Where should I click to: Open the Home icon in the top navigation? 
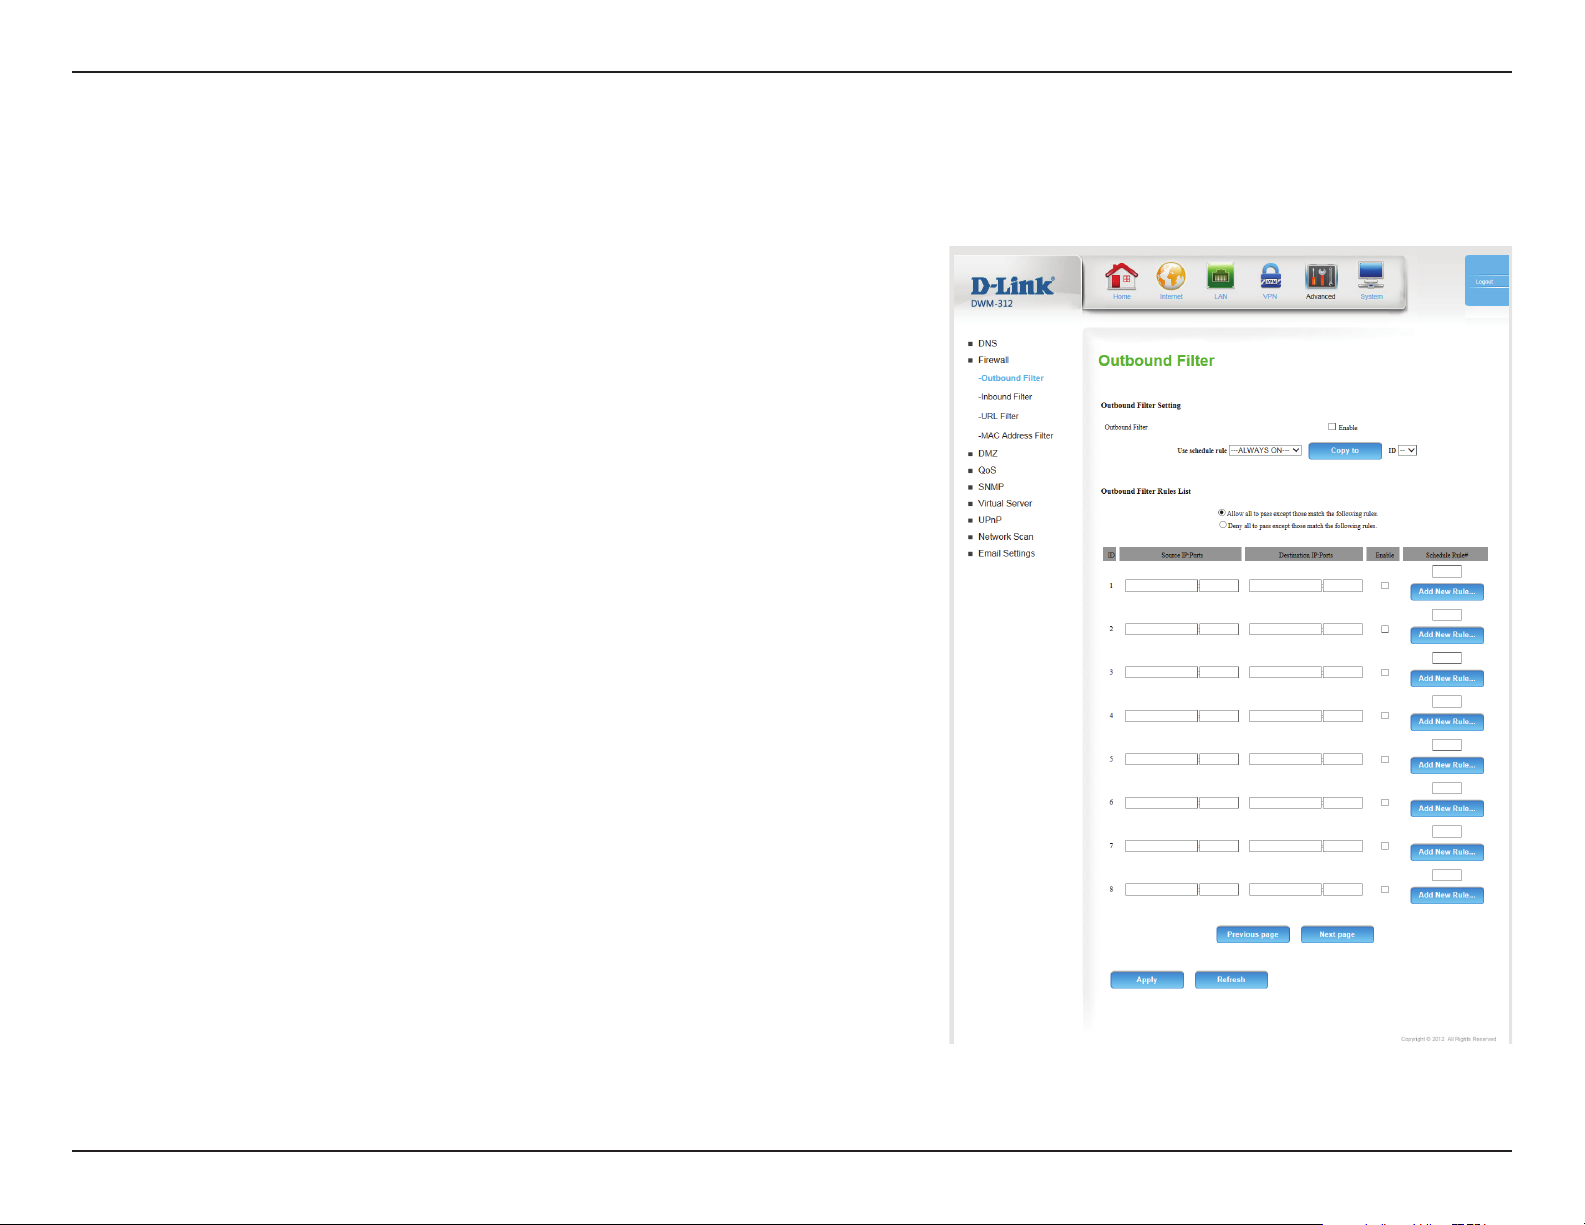[x=1121, y=278]
